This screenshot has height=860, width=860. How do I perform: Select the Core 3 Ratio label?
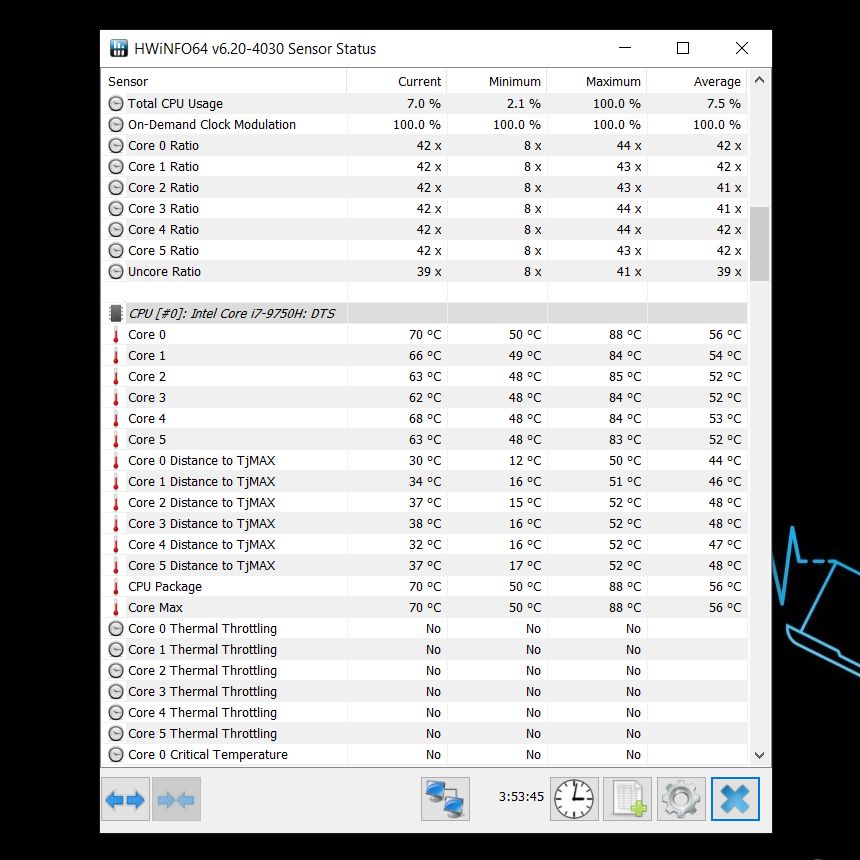click(x=163, y=208)
